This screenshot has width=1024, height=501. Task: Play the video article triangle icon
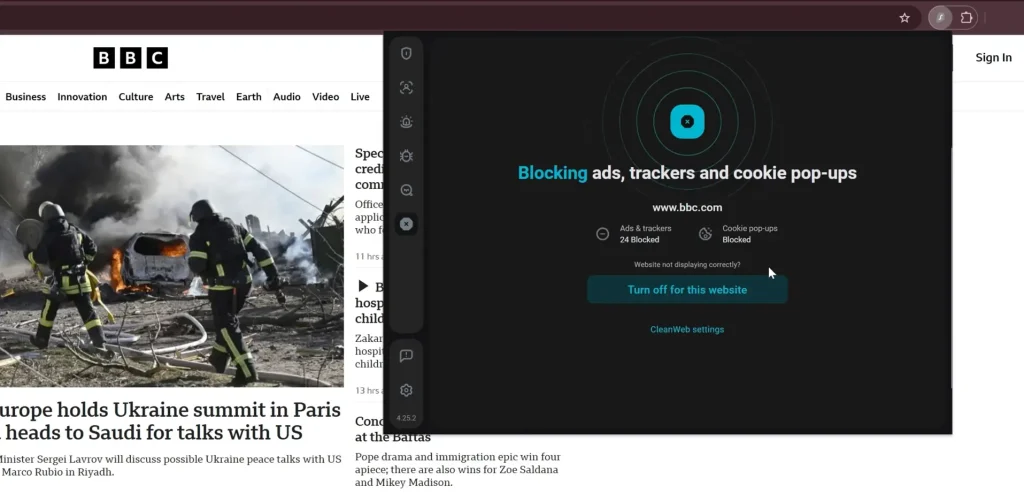pyautogui.click(x=363, y=286)
